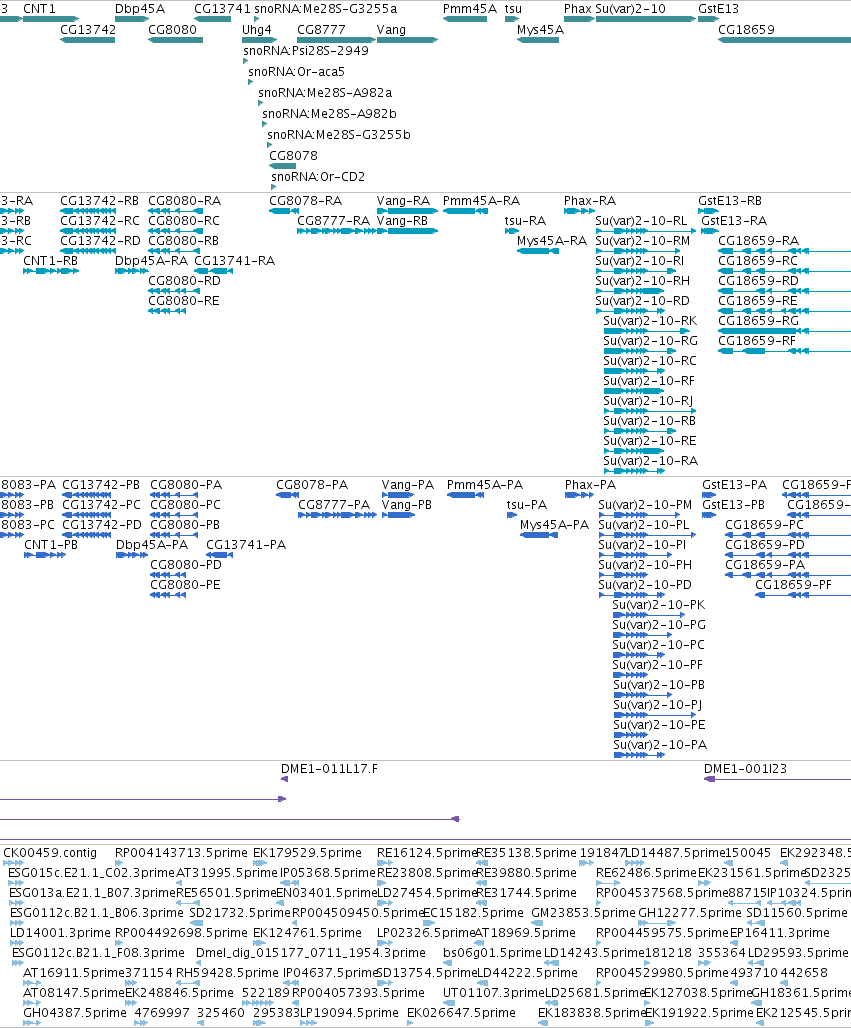Click the GM23853.5prime EST label
Image resolution: width=851 pixels, height=1028 pixels.
click(x=584, y=912)
